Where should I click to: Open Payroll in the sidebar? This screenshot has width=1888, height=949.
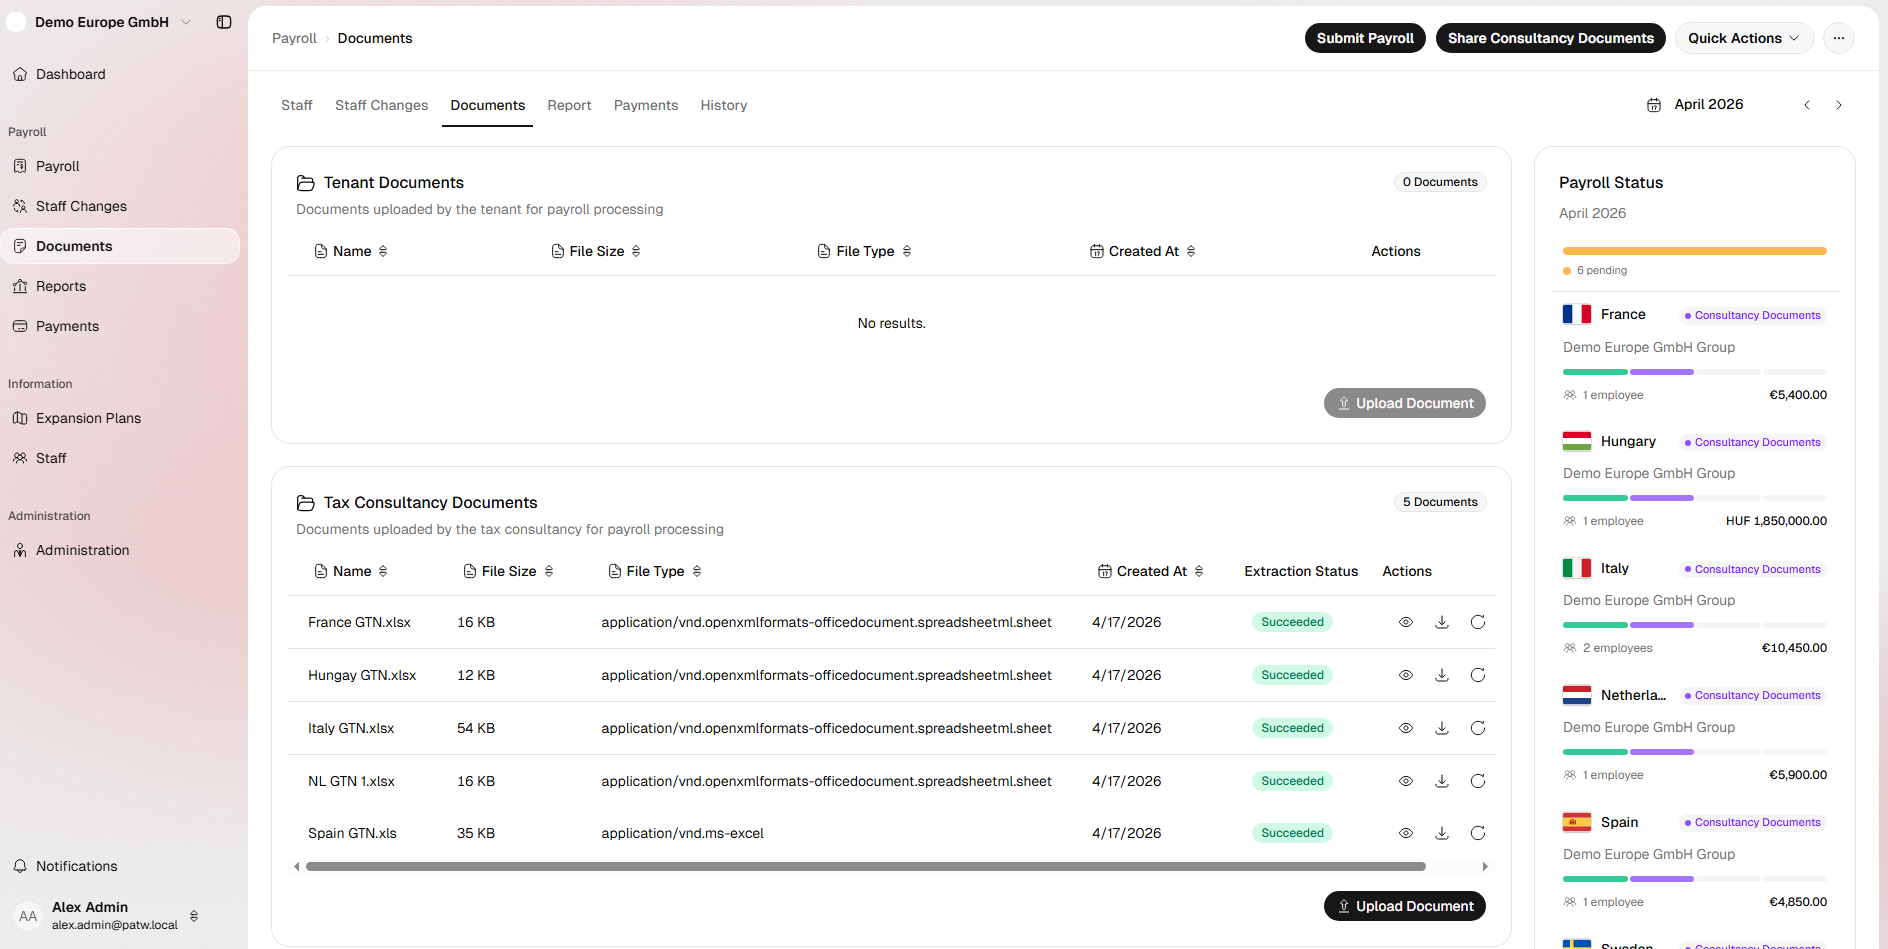tap(120, 166)
